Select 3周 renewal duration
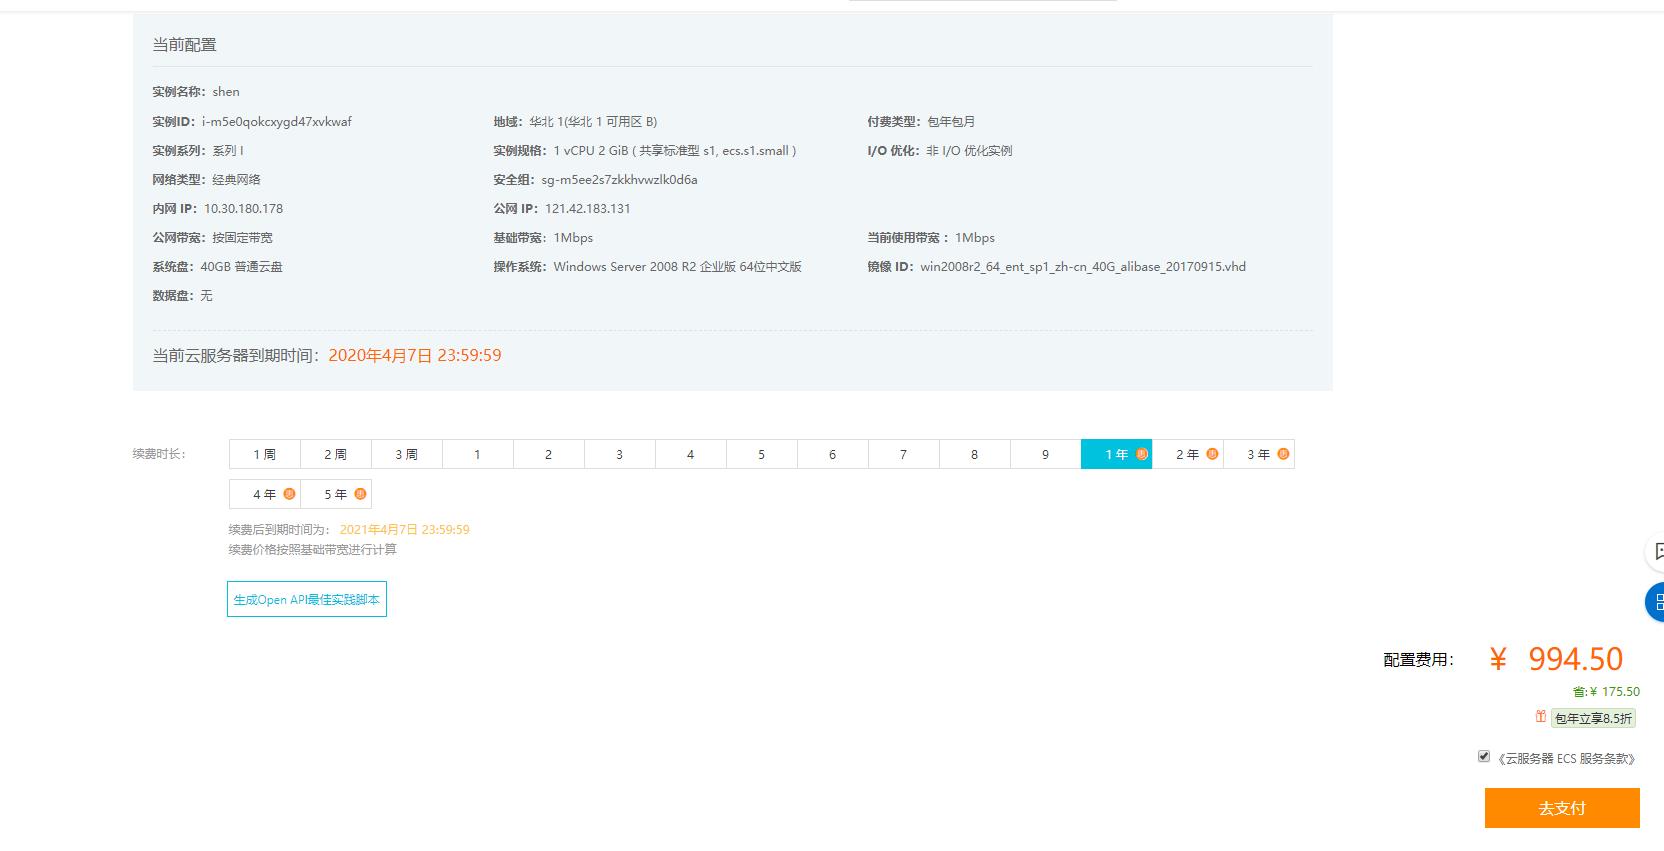Viewport: 1664px width, 851px height. pos(406,455)
